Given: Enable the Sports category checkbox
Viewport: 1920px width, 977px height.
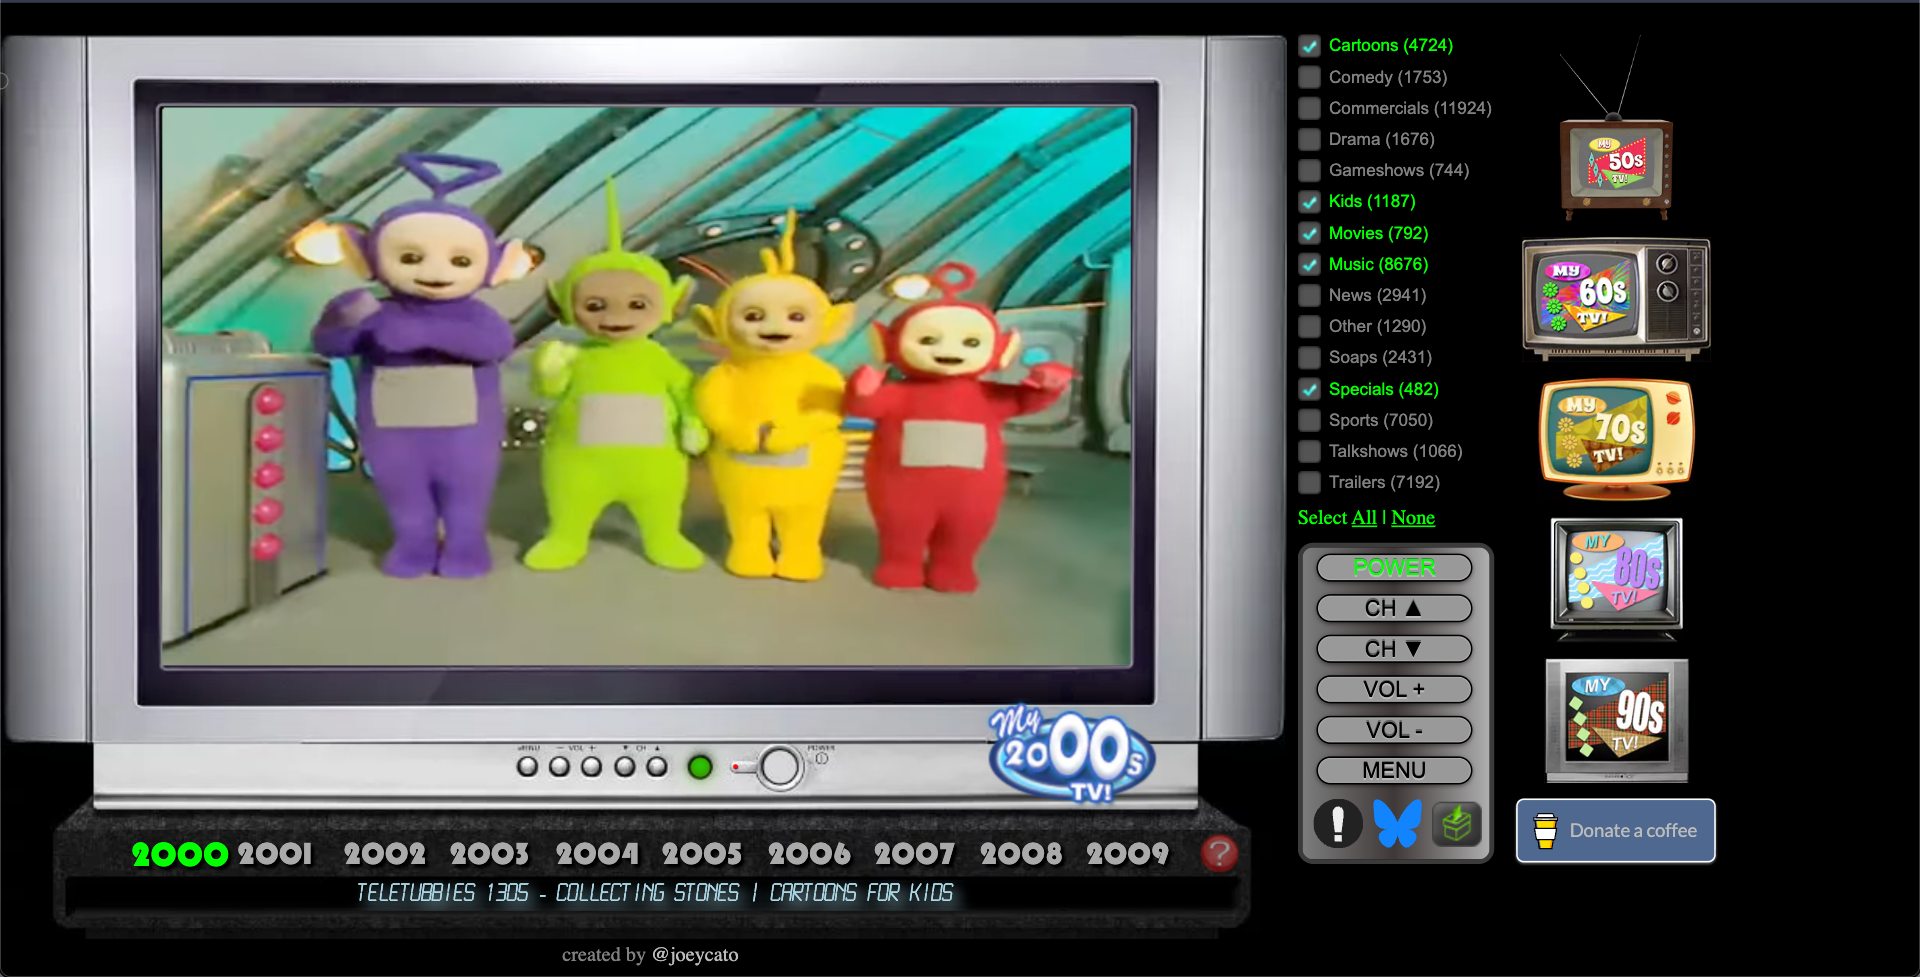Looking at the screenshot, I should click(1310, 420).
